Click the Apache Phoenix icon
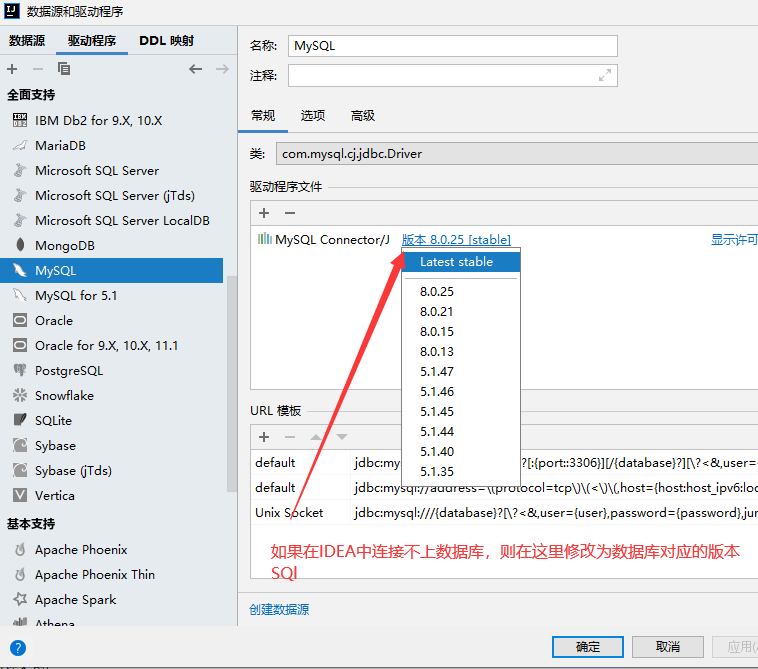Viewport: 758px width, 669px height. (x=20, y=550)
